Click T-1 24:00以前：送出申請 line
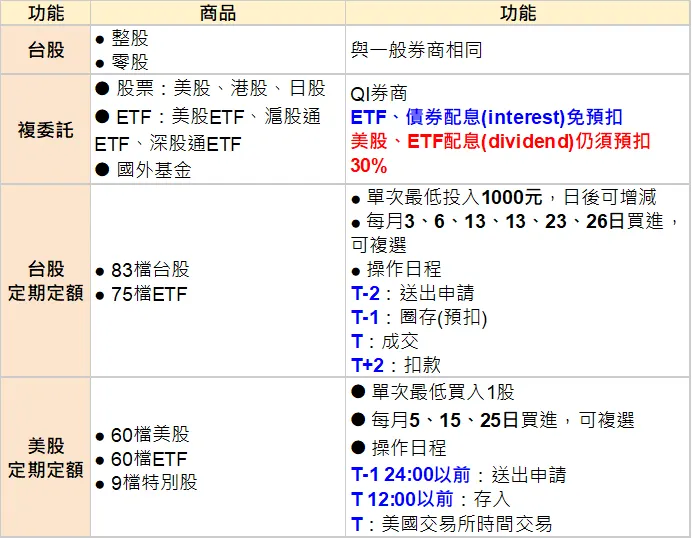This screenshot has width=692, height=539. (x=459, y=475)
